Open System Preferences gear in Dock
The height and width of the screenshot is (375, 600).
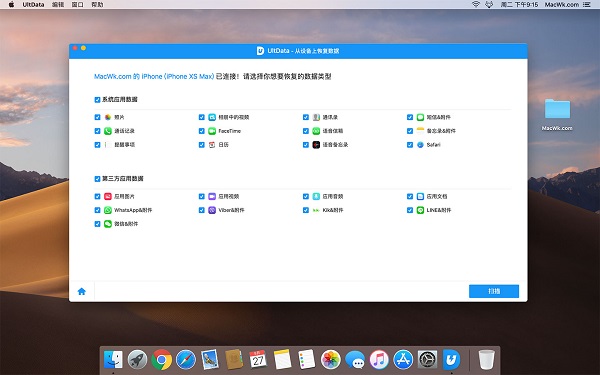[427, 360]
